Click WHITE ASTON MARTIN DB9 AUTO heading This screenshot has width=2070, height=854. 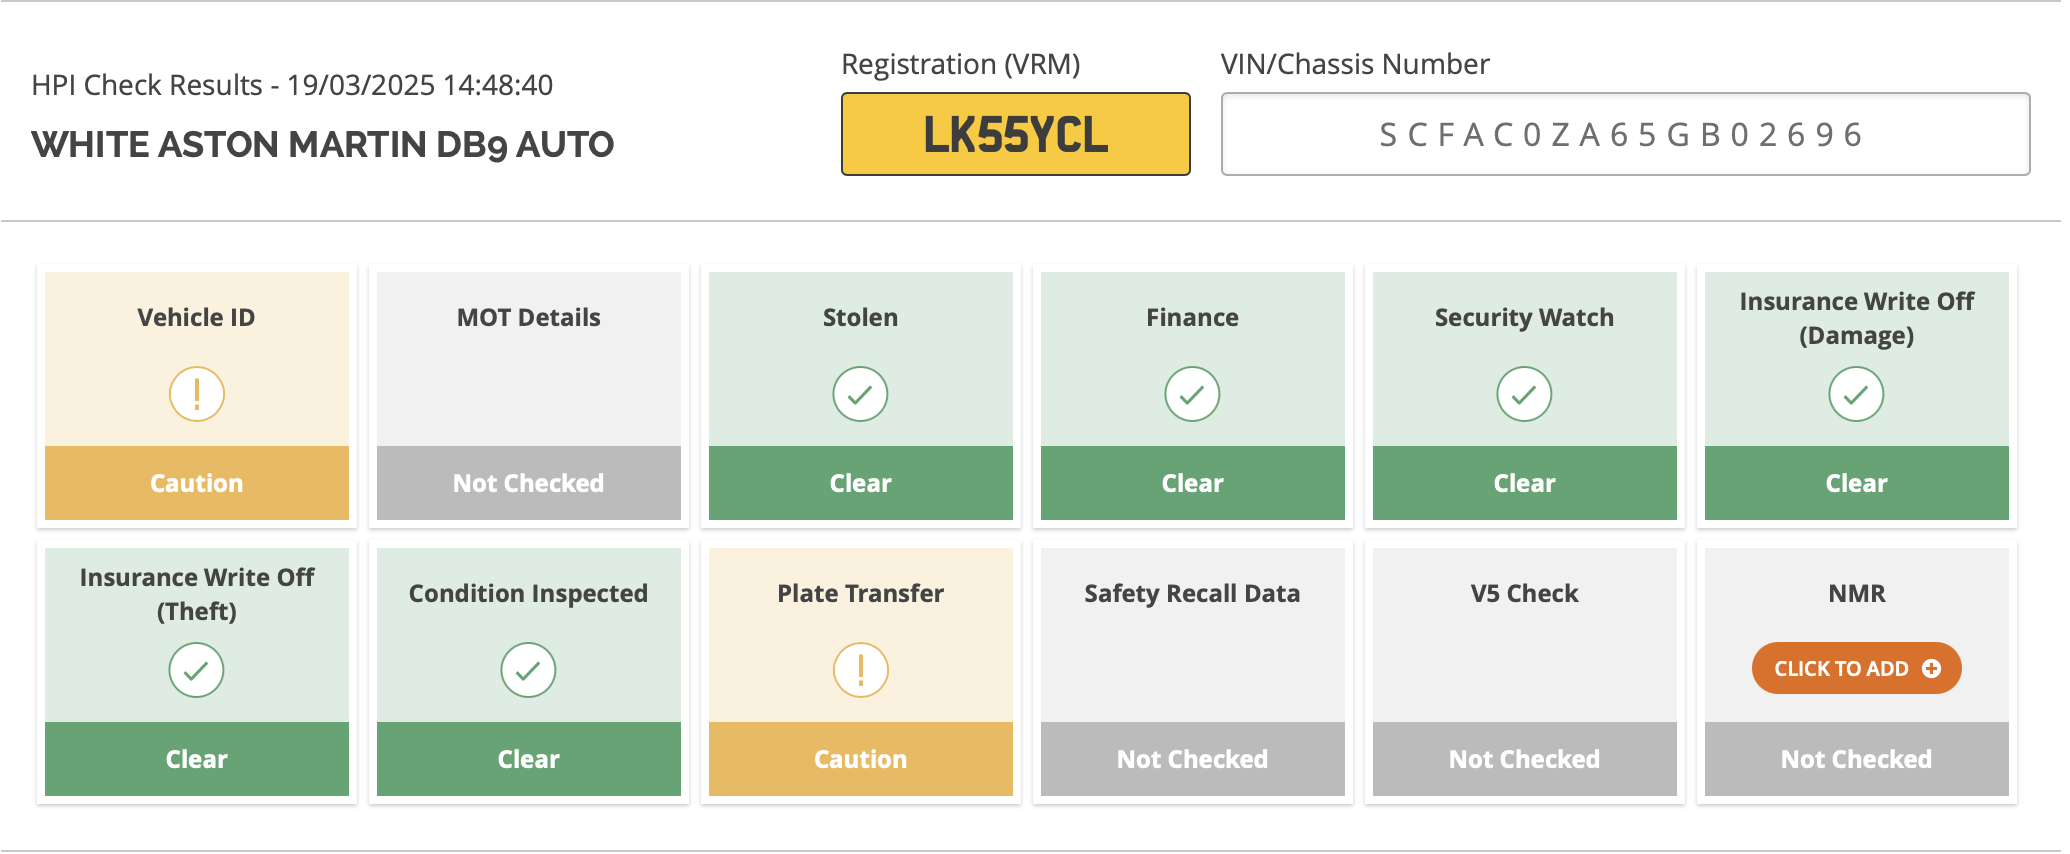click(x=323, y=145)
